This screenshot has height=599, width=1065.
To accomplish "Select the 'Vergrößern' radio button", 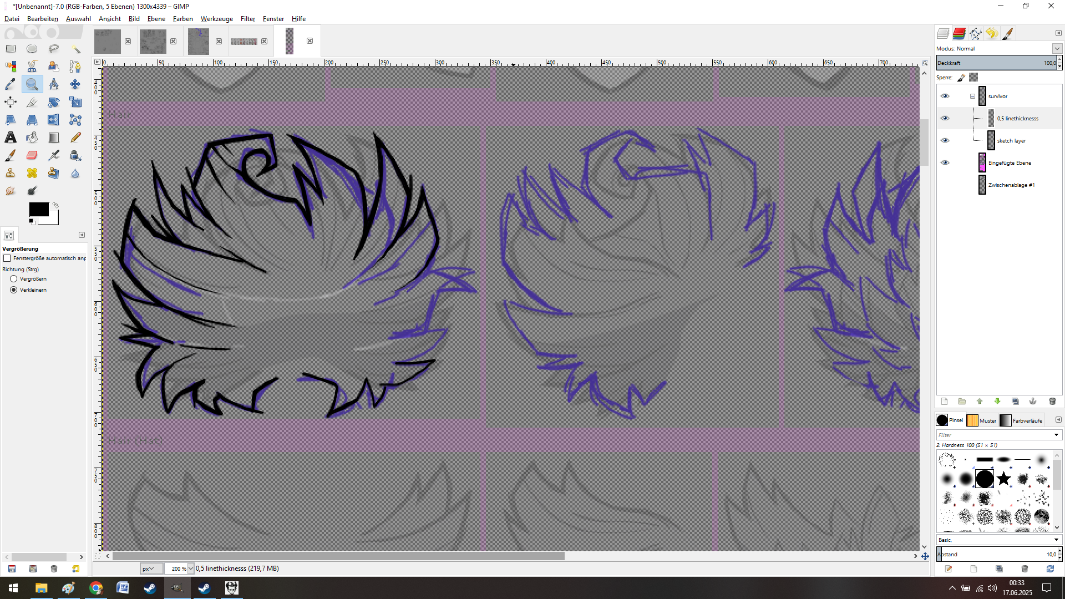I will pyautogui.click(x=14, y=279).
